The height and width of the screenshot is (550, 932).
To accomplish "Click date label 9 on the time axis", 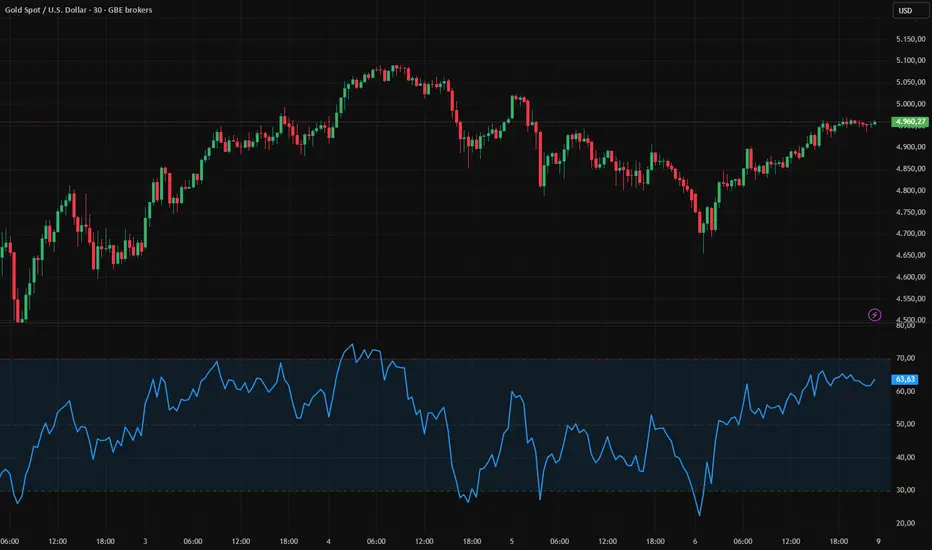I will [x=879, y=541].
